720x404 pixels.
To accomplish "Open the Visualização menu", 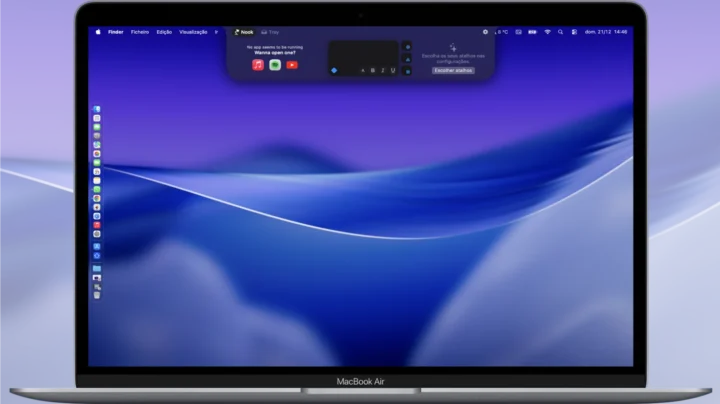I will [193, 32].
